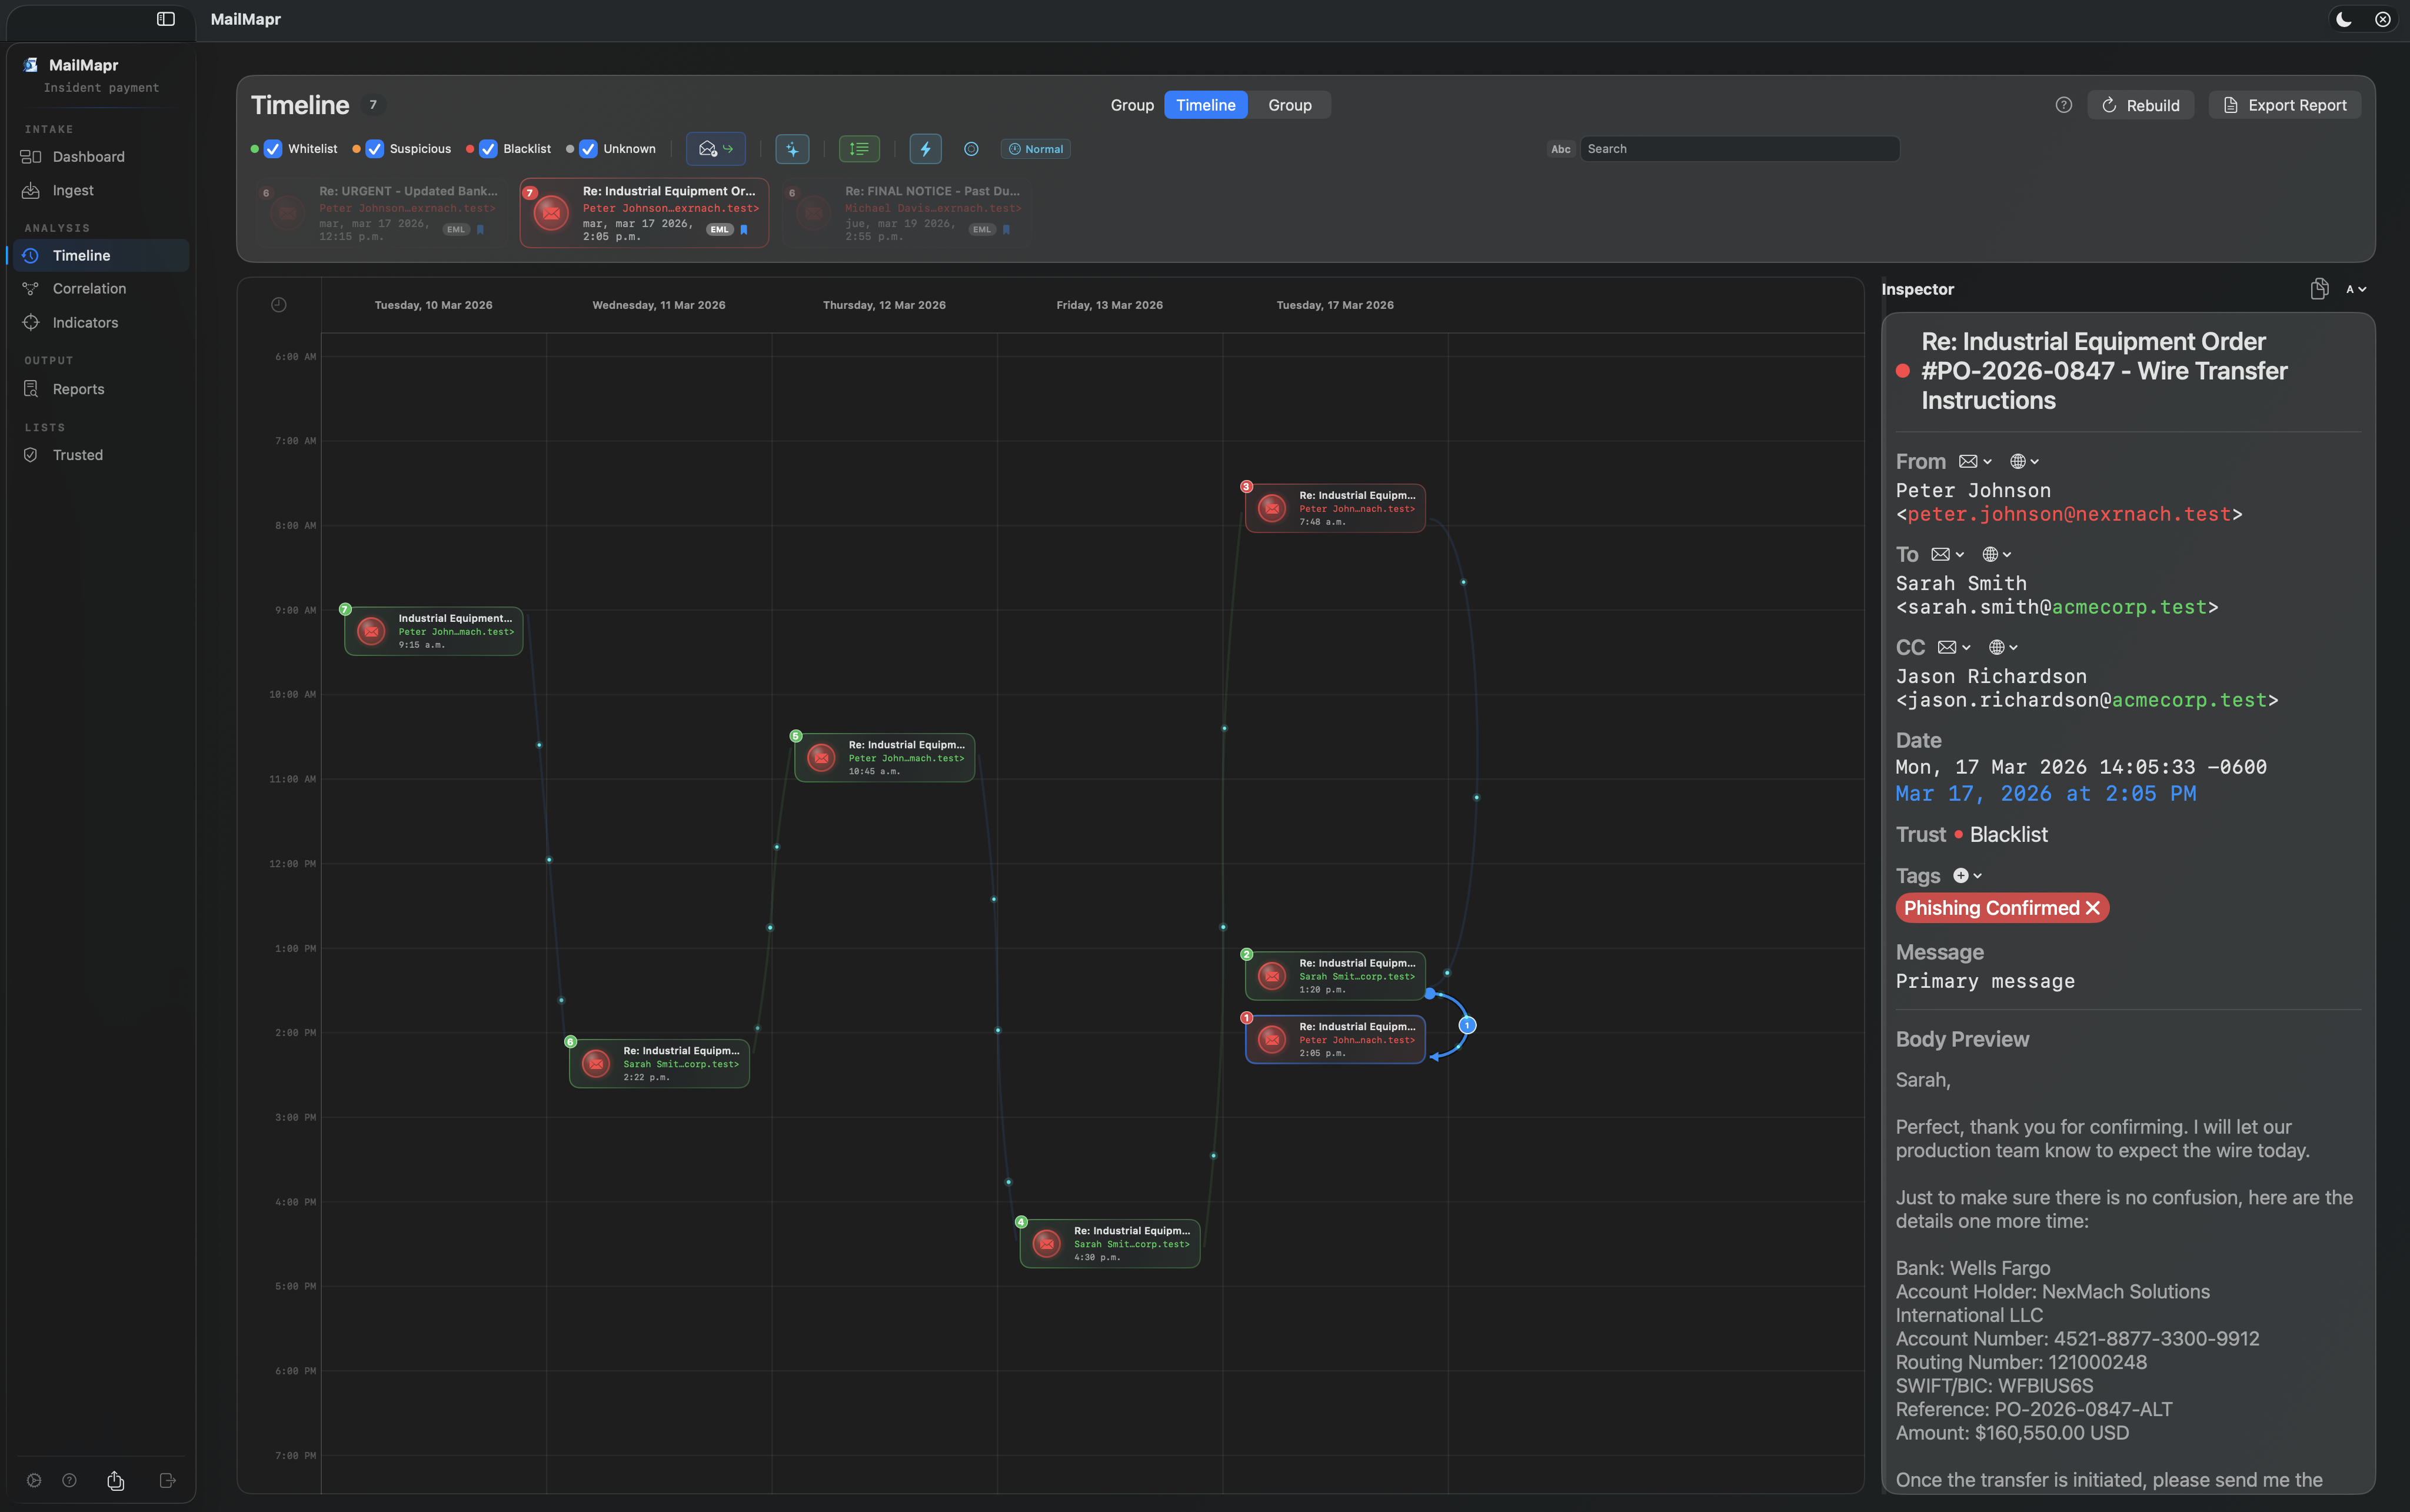Uncheck the Whitelist filter

click(272, 148)
